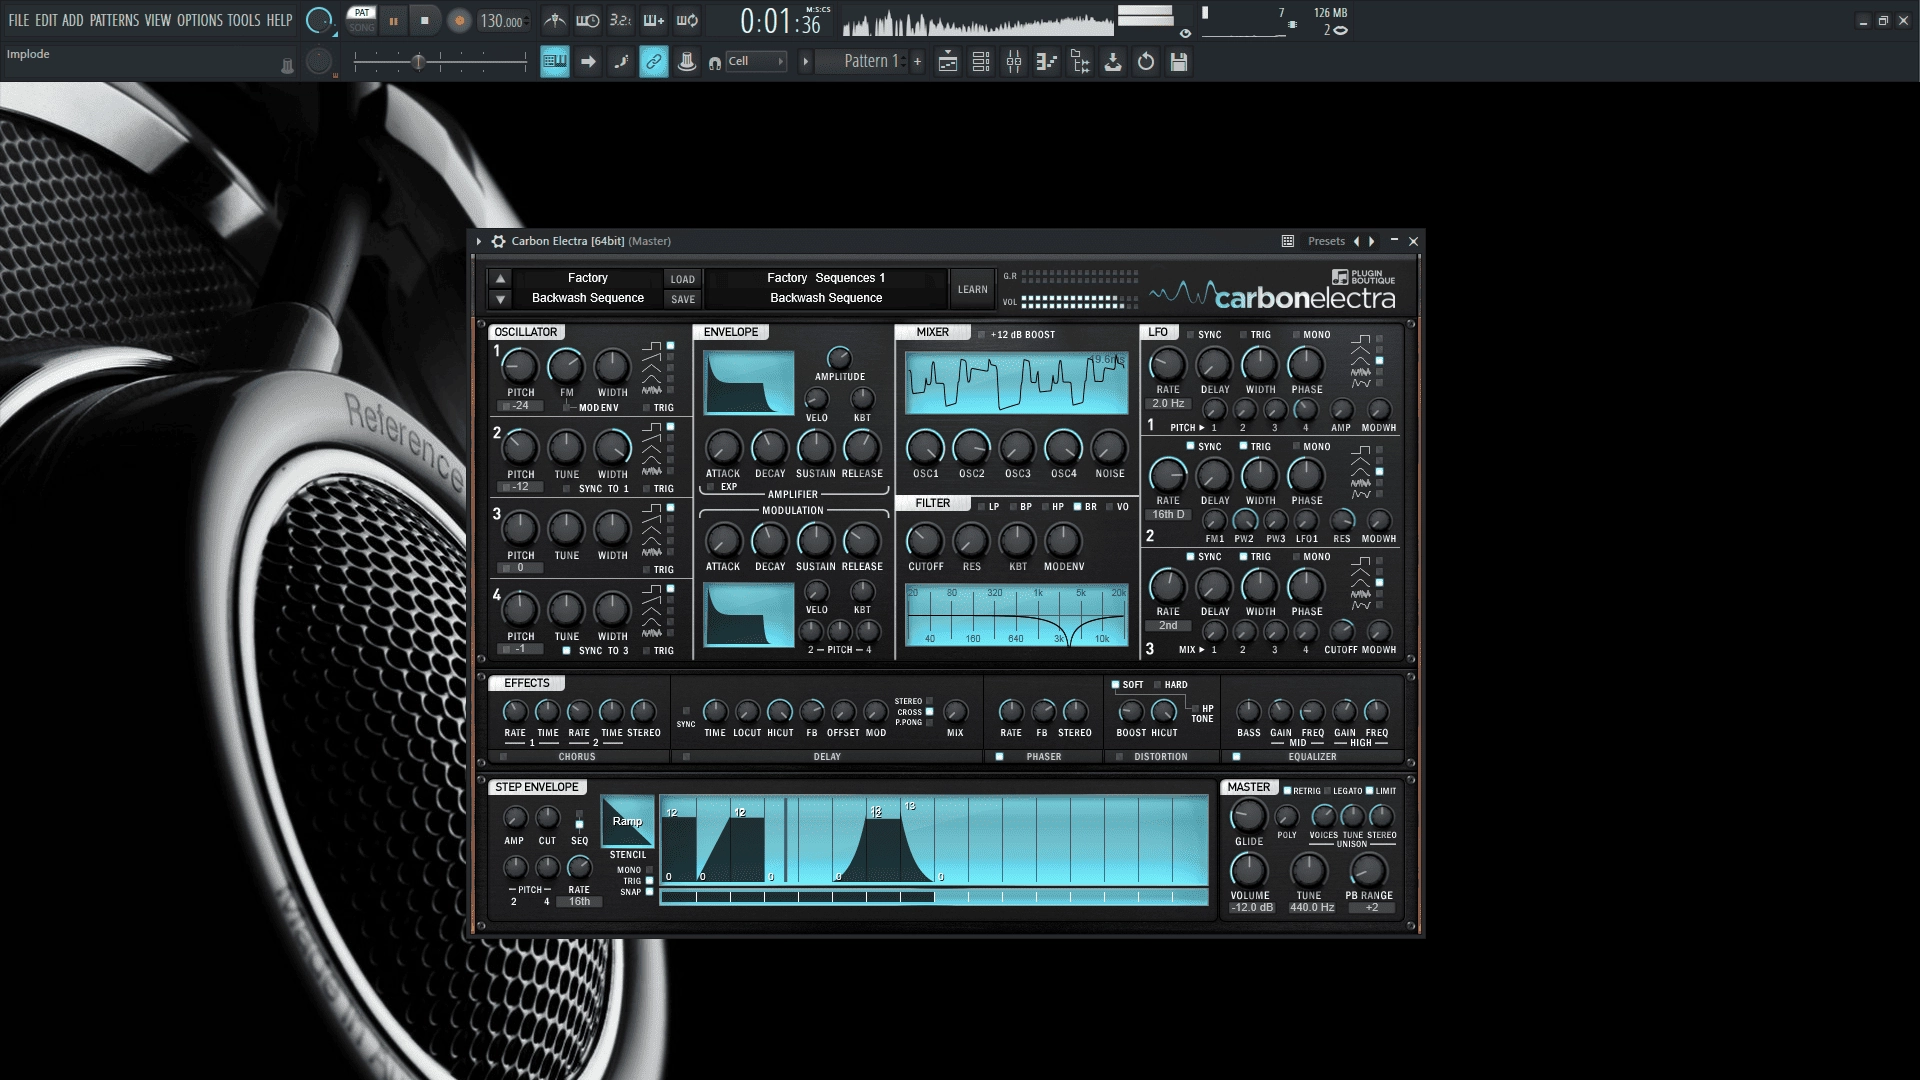
Task: Enable the blend recording overdub icon
Action: click(653, 20)
